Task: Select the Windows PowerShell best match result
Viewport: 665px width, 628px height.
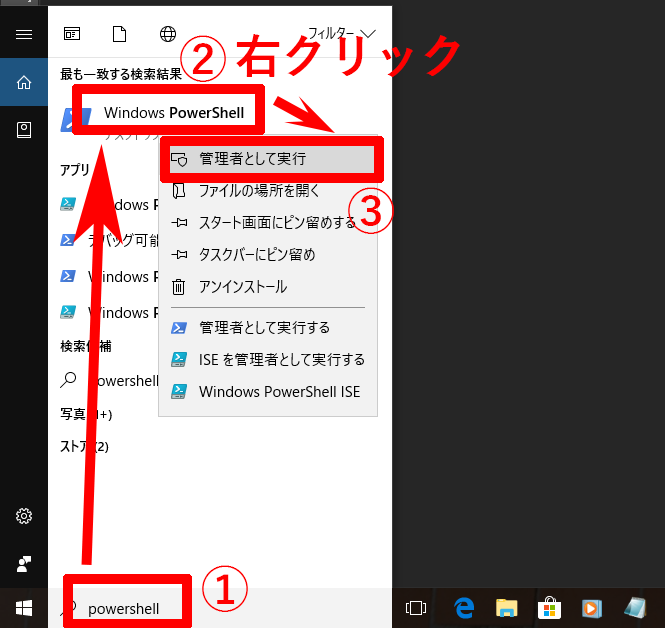Action: pos(174,113)
